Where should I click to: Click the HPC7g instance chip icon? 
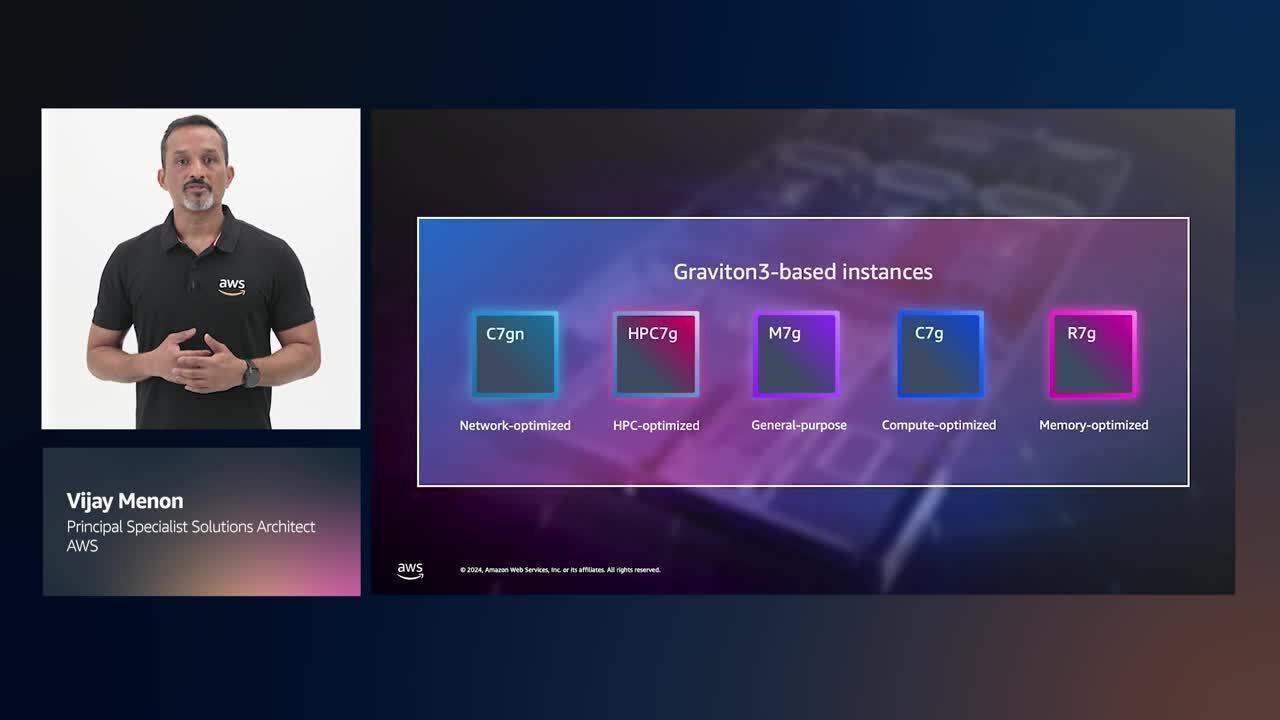tap(656, 355)
